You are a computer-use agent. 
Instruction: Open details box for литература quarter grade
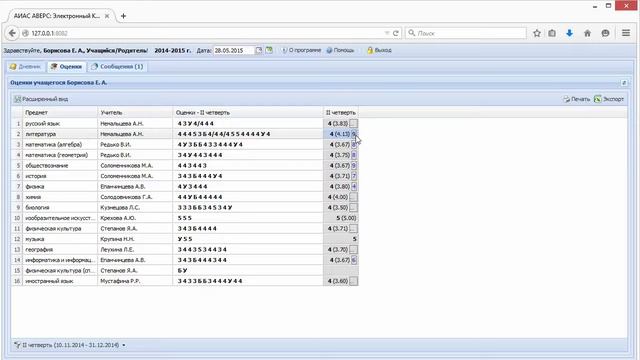354,134
